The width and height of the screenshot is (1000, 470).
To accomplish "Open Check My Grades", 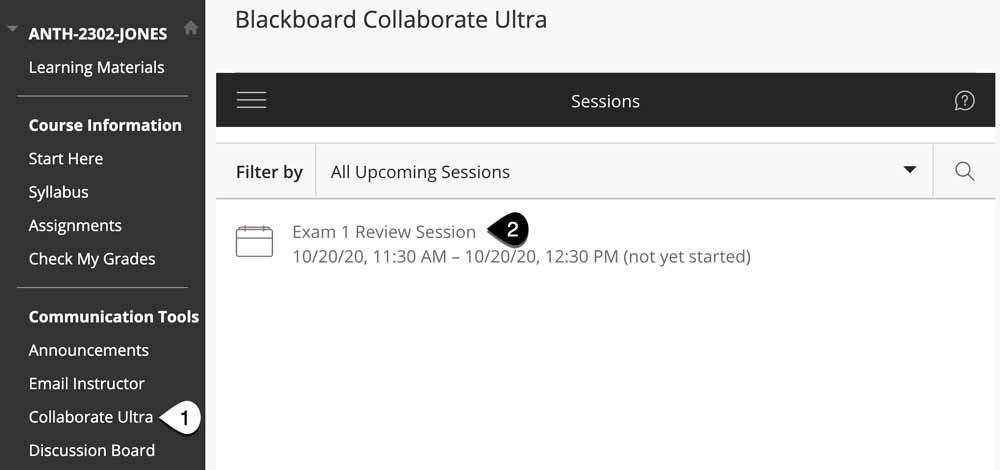I will point(92,259).
